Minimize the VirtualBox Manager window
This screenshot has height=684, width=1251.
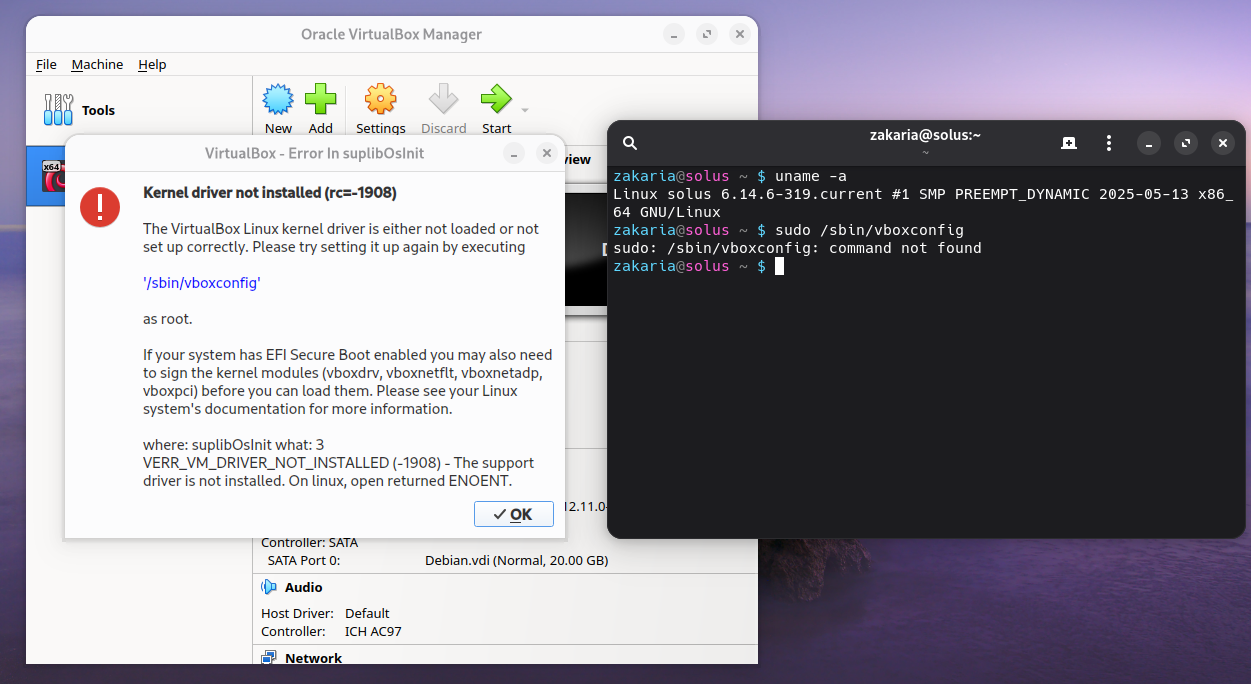pyautogui.click(x=675, y=34)
